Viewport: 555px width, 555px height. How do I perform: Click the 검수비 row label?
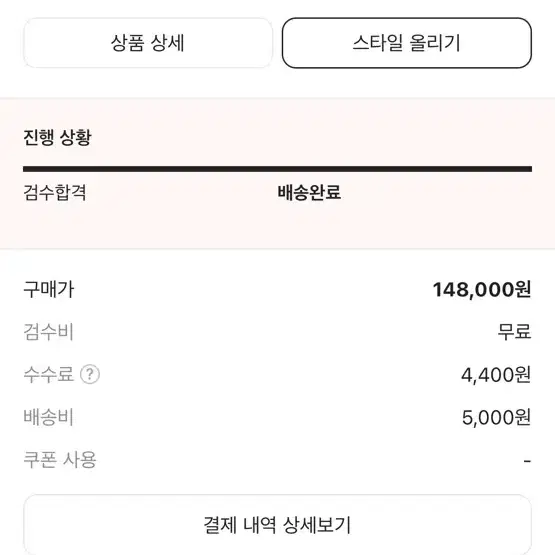point(48,332)
